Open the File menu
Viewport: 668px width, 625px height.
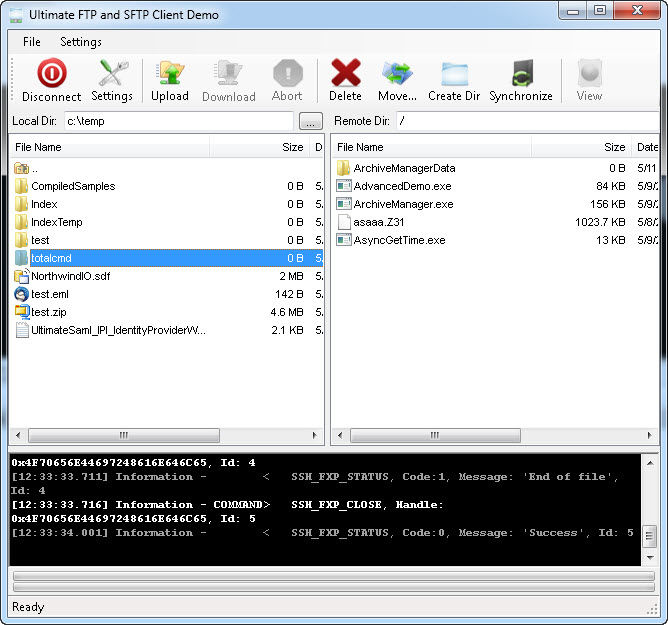tap(32, 42)
